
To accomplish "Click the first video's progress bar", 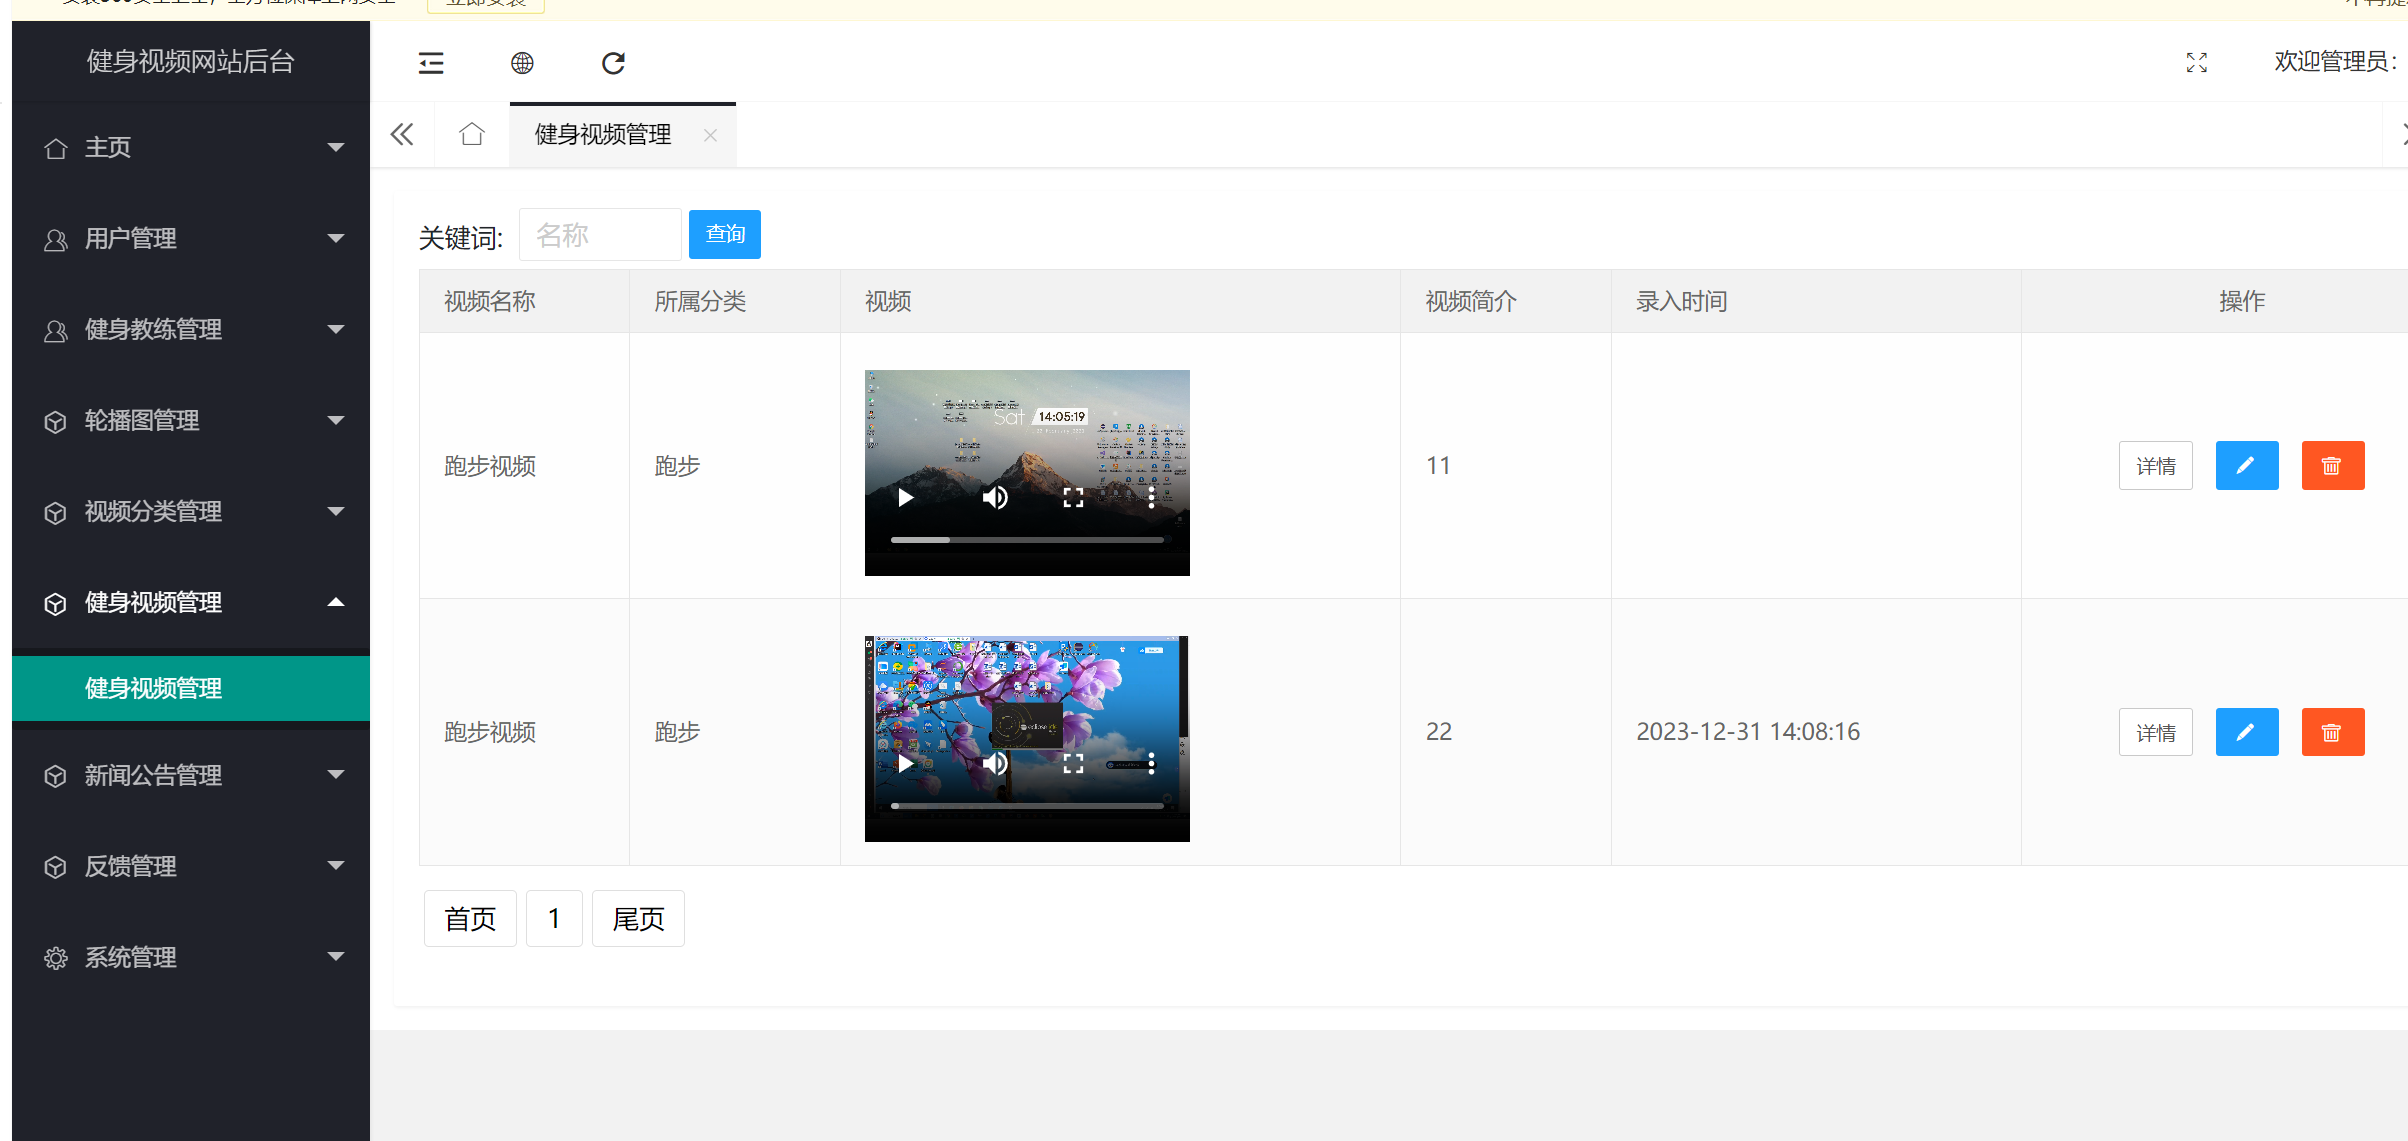I will (x=1027, y=540).
